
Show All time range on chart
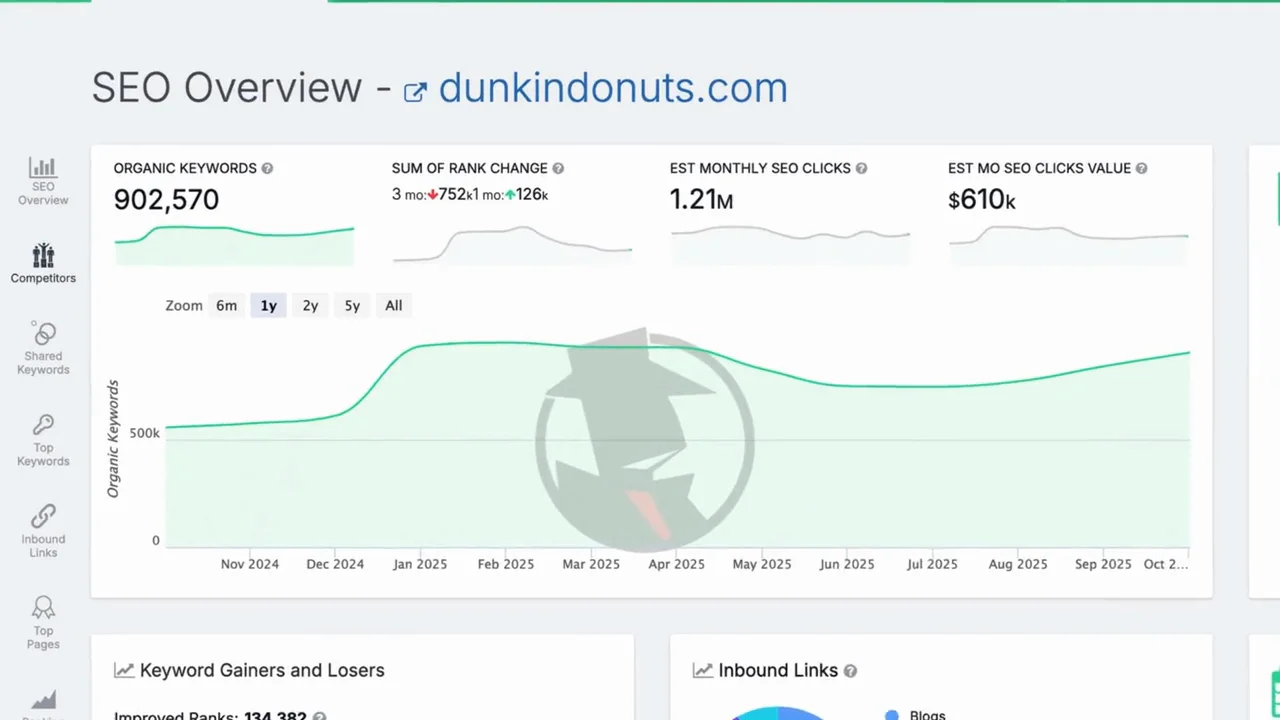click(394, 306)
